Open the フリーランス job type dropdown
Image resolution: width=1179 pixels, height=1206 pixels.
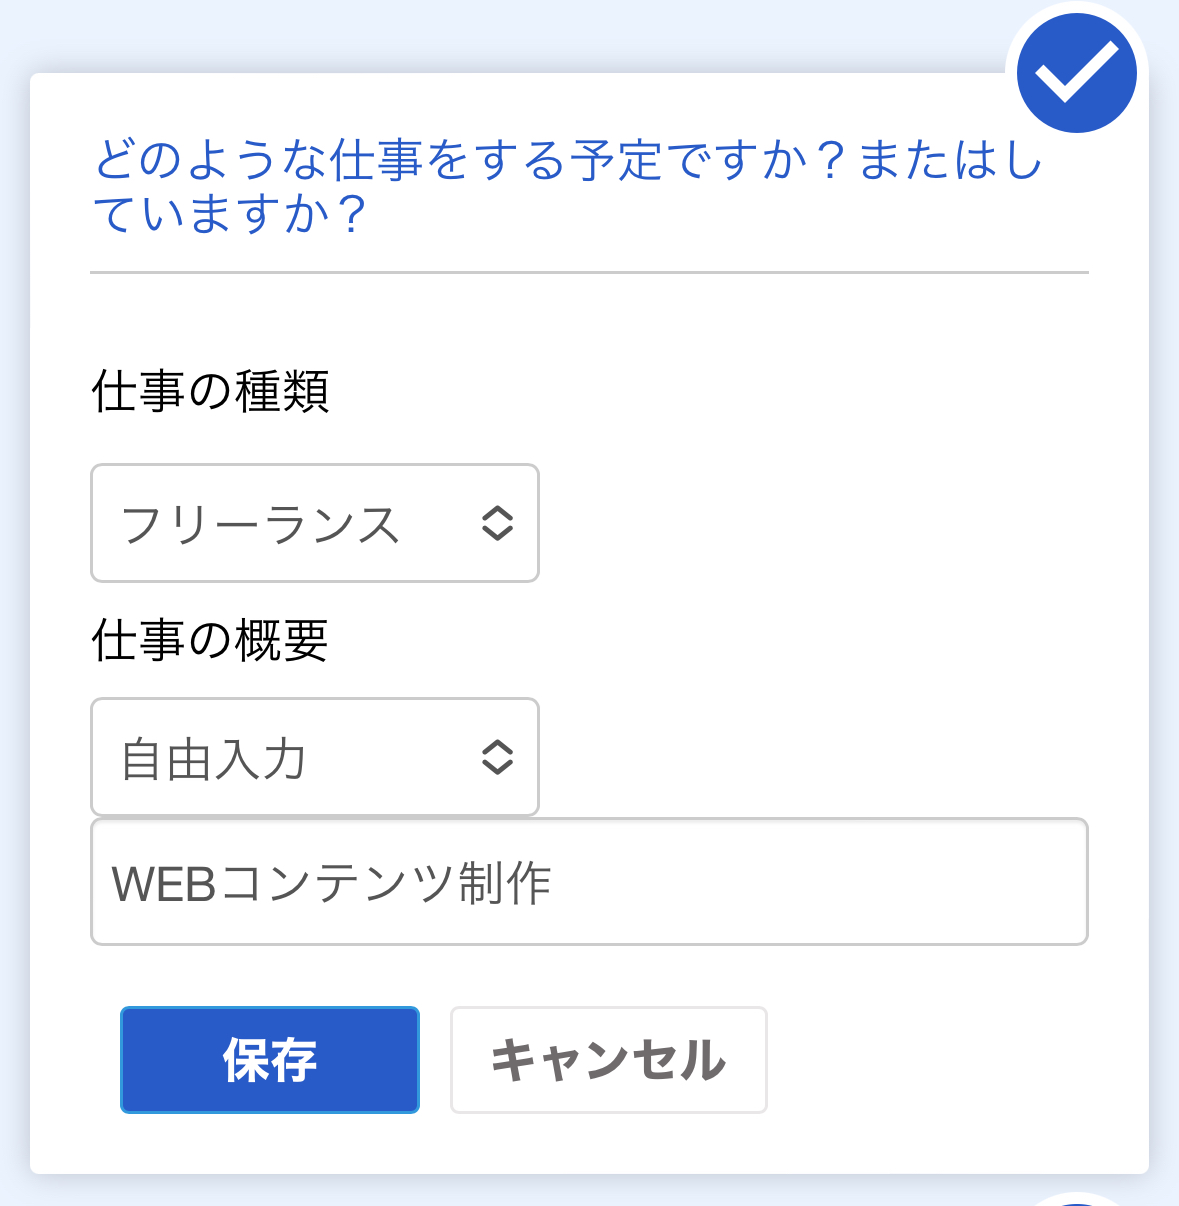point(314,523)
